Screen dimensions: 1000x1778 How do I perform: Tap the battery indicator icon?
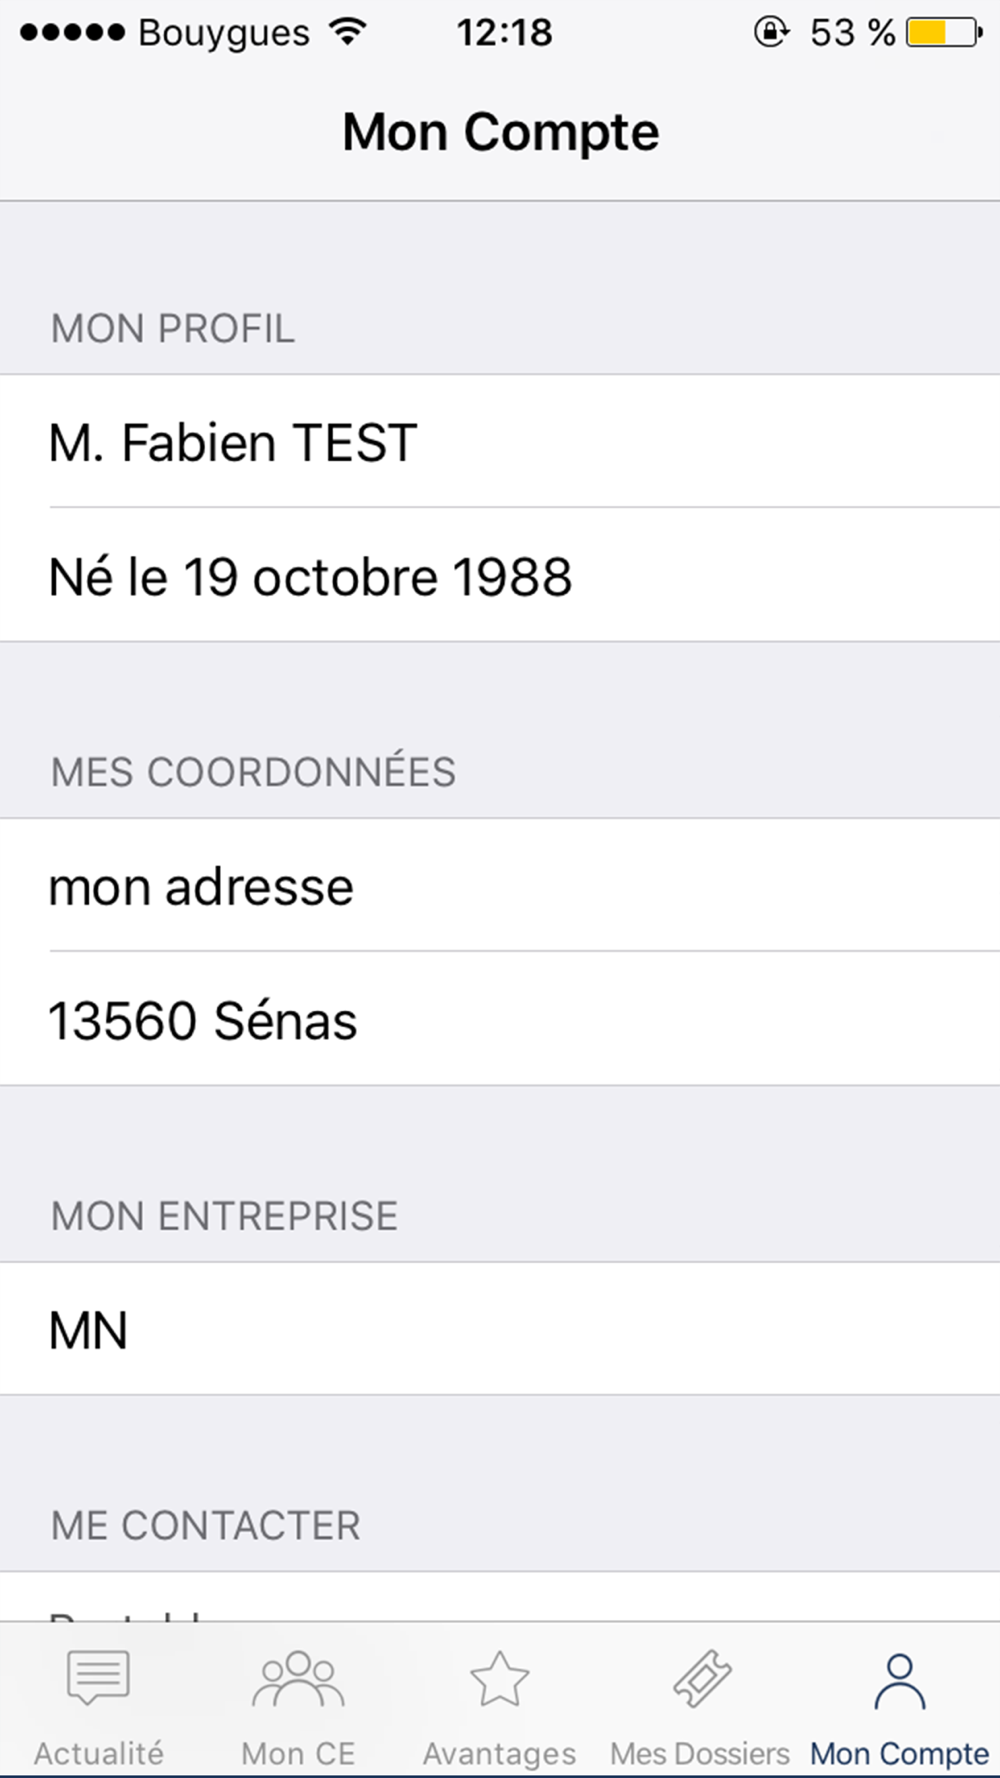coord(944,32)
